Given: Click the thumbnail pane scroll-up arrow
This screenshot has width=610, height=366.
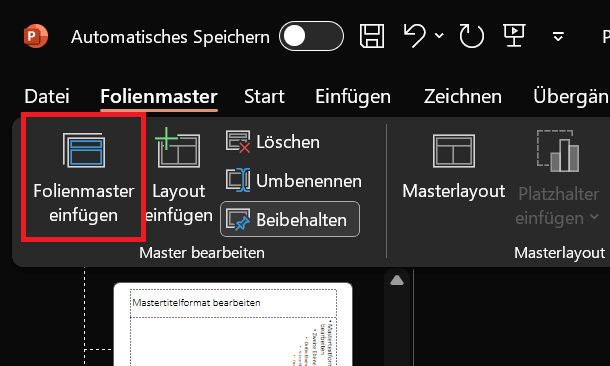Looking at the screenshot, I should tap(397, 280).
